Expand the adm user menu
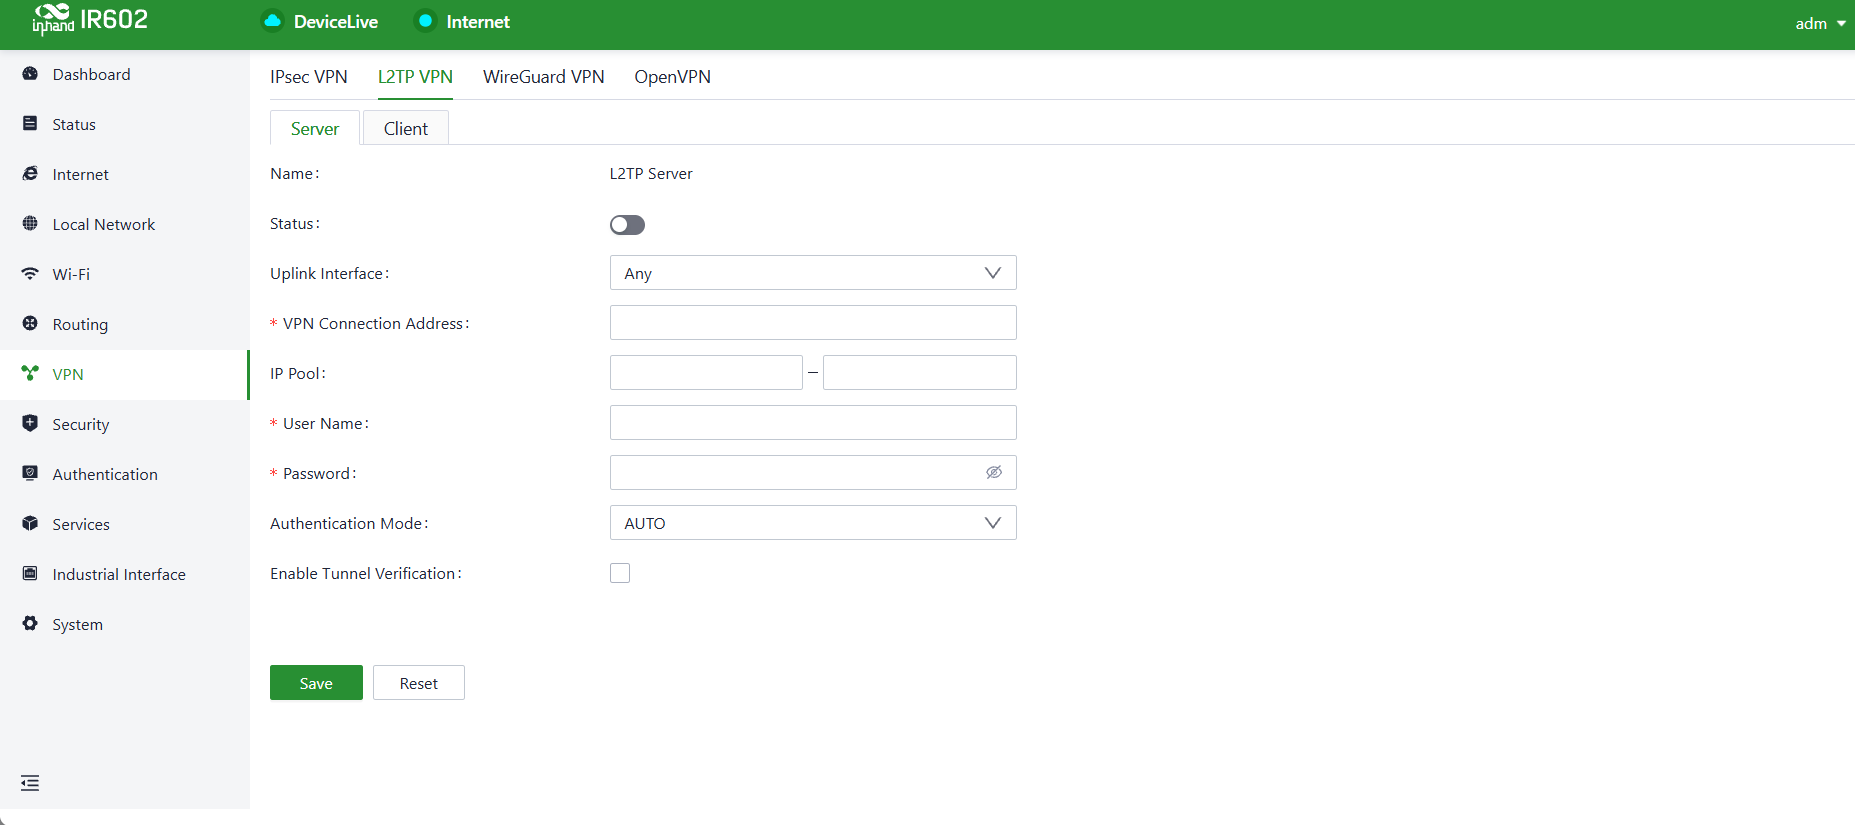Image resolution: width=1855 pixels, height=825 pixels. (x=1820, y=23)
